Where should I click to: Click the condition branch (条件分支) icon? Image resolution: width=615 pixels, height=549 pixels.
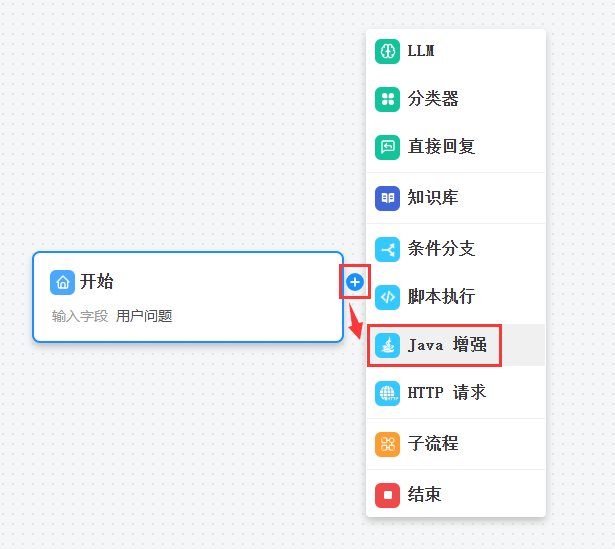[x=387, y=249]
